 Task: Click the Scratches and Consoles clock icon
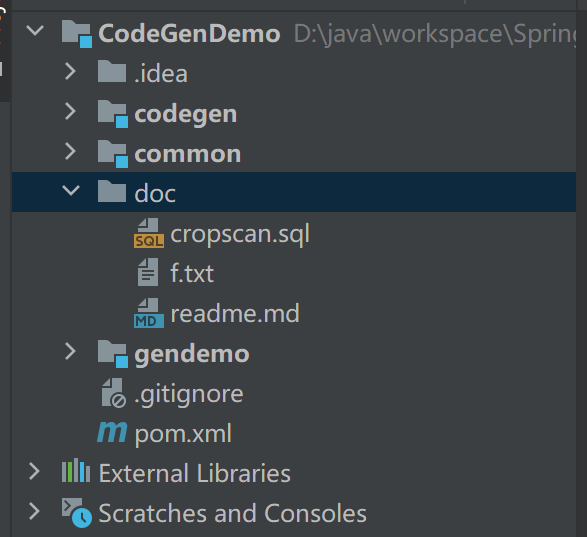tap(77, 513)
